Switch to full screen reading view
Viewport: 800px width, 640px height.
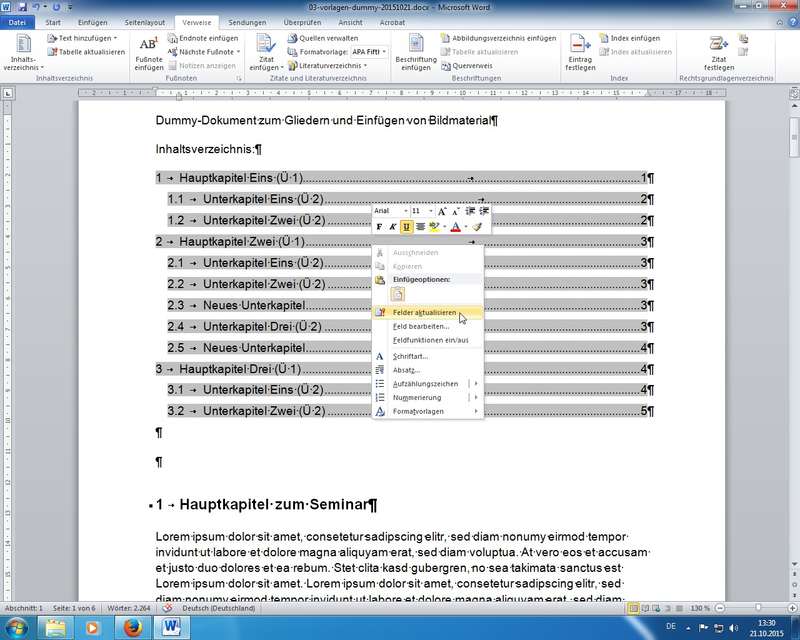pyautogui.click(x=645, y=608)
